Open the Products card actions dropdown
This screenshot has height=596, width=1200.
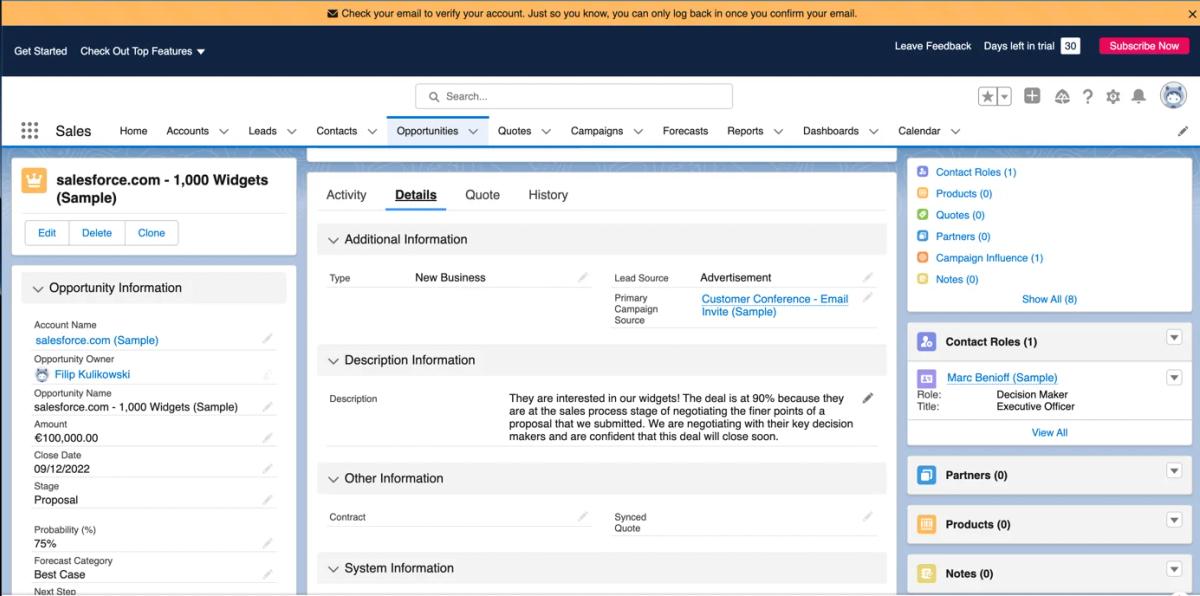tap(1174, 520)
